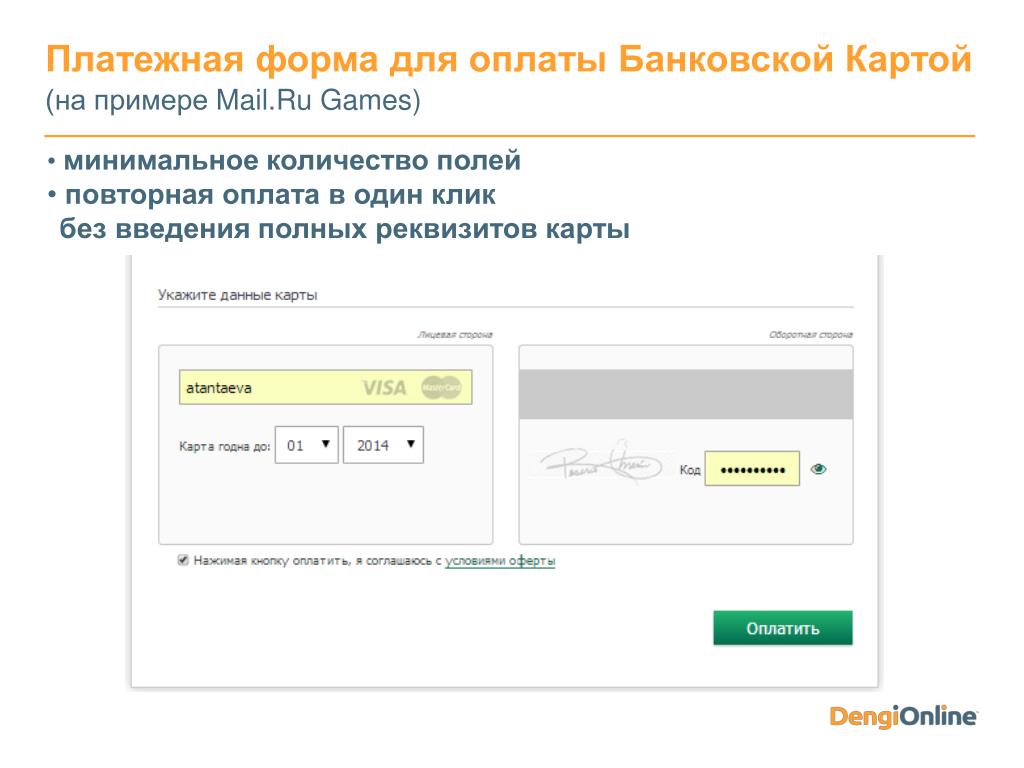Viewport: 1024px width, 768px height.
Task: Click the 'Укажите данные карты' heading
Action: [x=238, y=295]
